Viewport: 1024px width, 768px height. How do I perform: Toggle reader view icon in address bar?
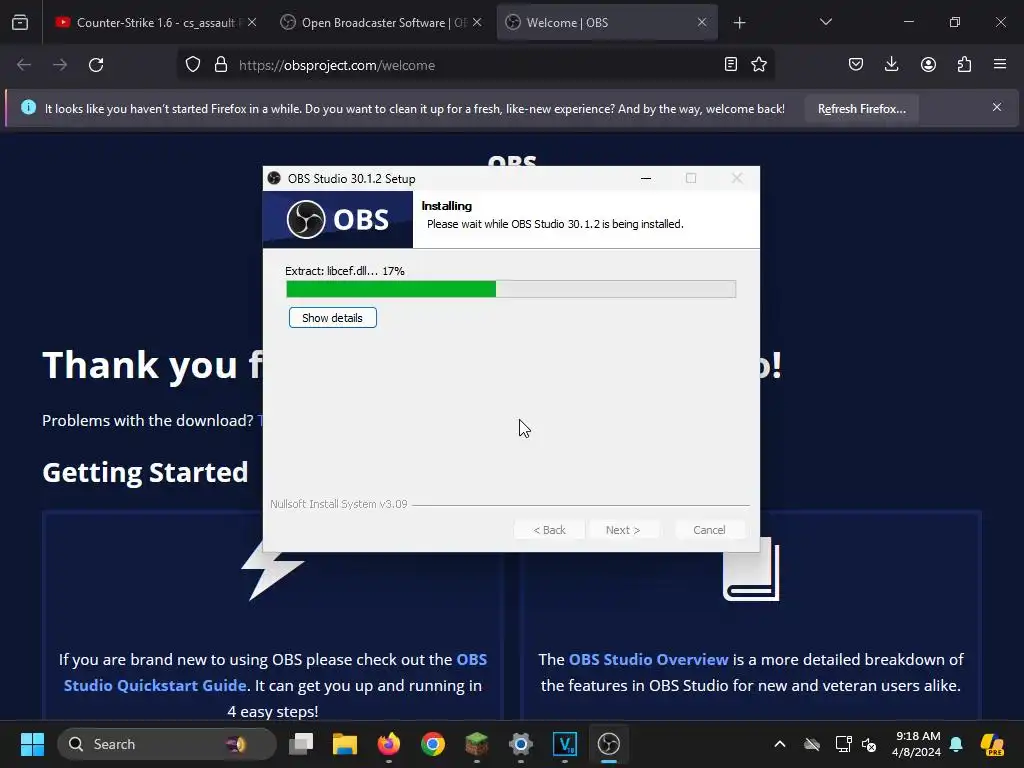click(x=731, y=64)
